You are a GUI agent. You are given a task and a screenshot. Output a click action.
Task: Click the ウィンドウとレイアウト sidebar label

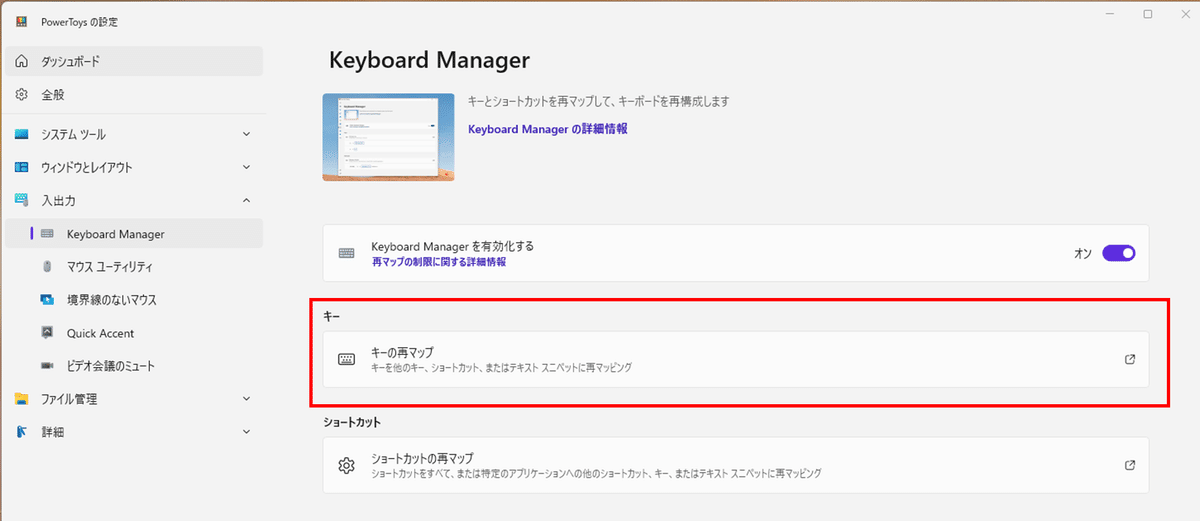pos(86,168)
